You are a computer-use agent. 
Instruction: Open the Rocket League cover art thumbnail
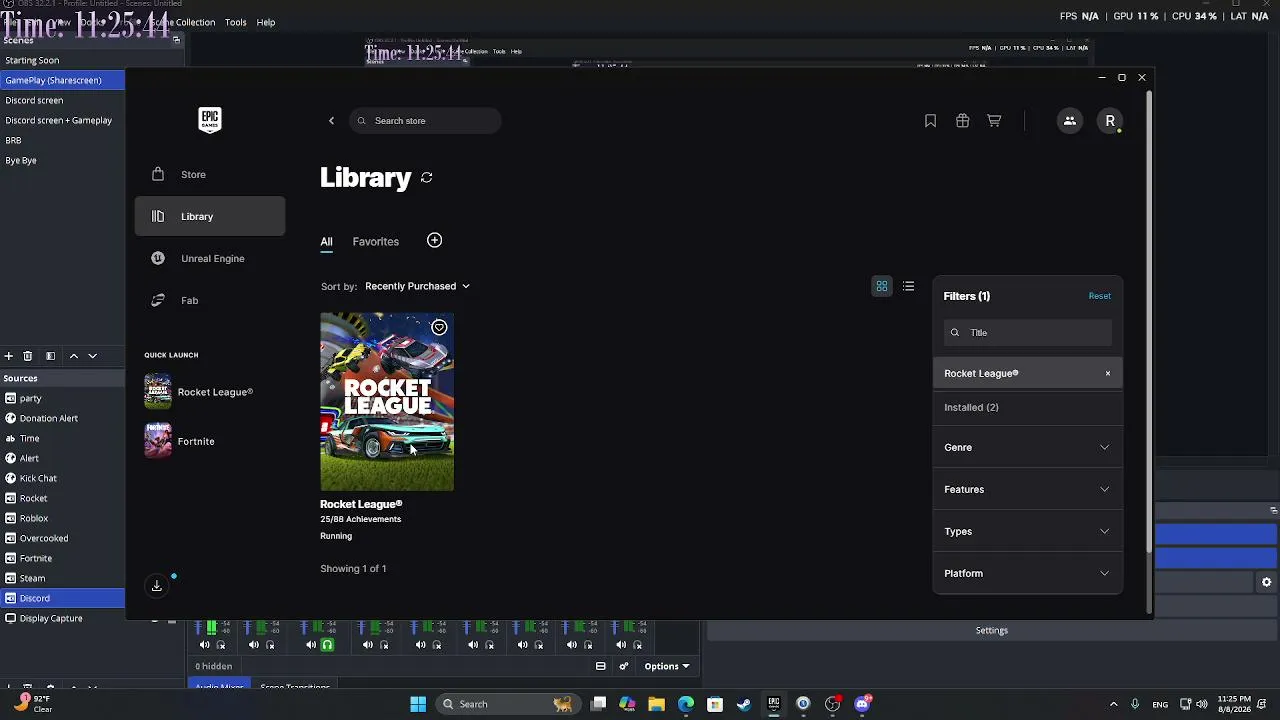point(387,402)
